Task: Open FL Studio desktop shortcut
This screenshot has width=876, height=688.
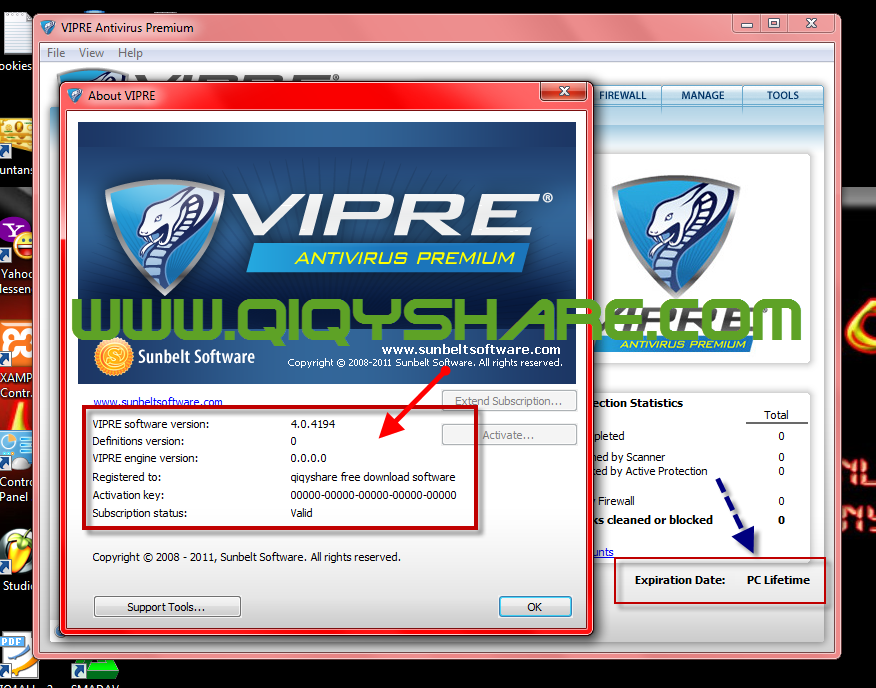Action: [16, 553]
